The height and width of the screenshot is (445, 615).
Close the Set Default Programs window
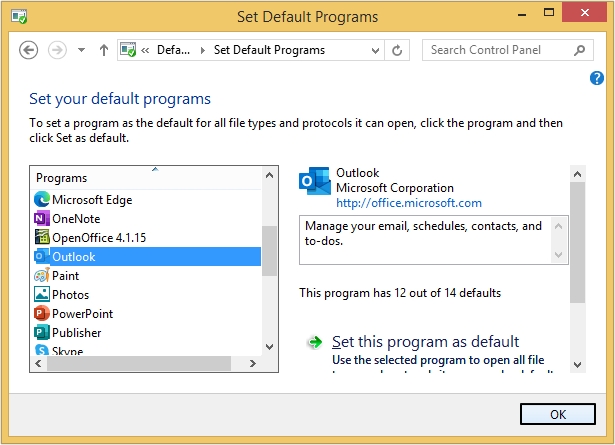pos(584,13)
